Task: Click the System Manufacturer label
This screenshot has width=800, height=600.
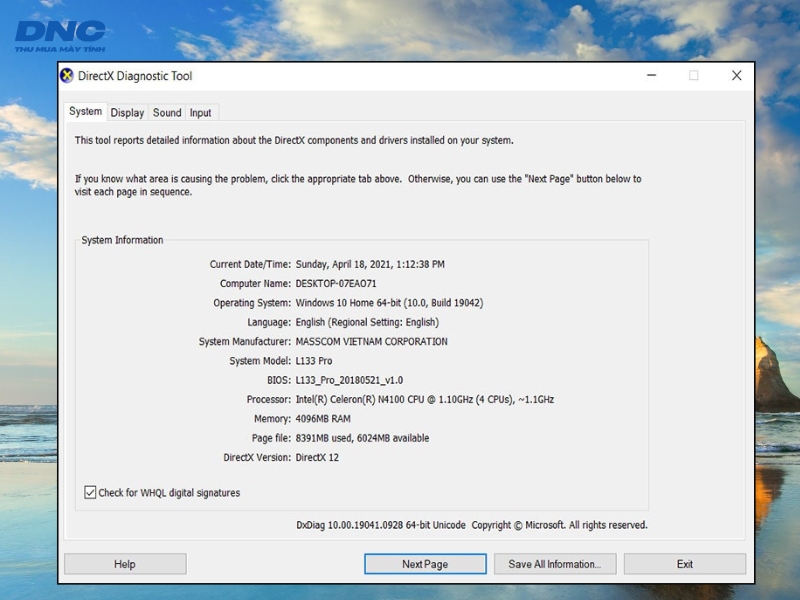Action: (245, 342)
